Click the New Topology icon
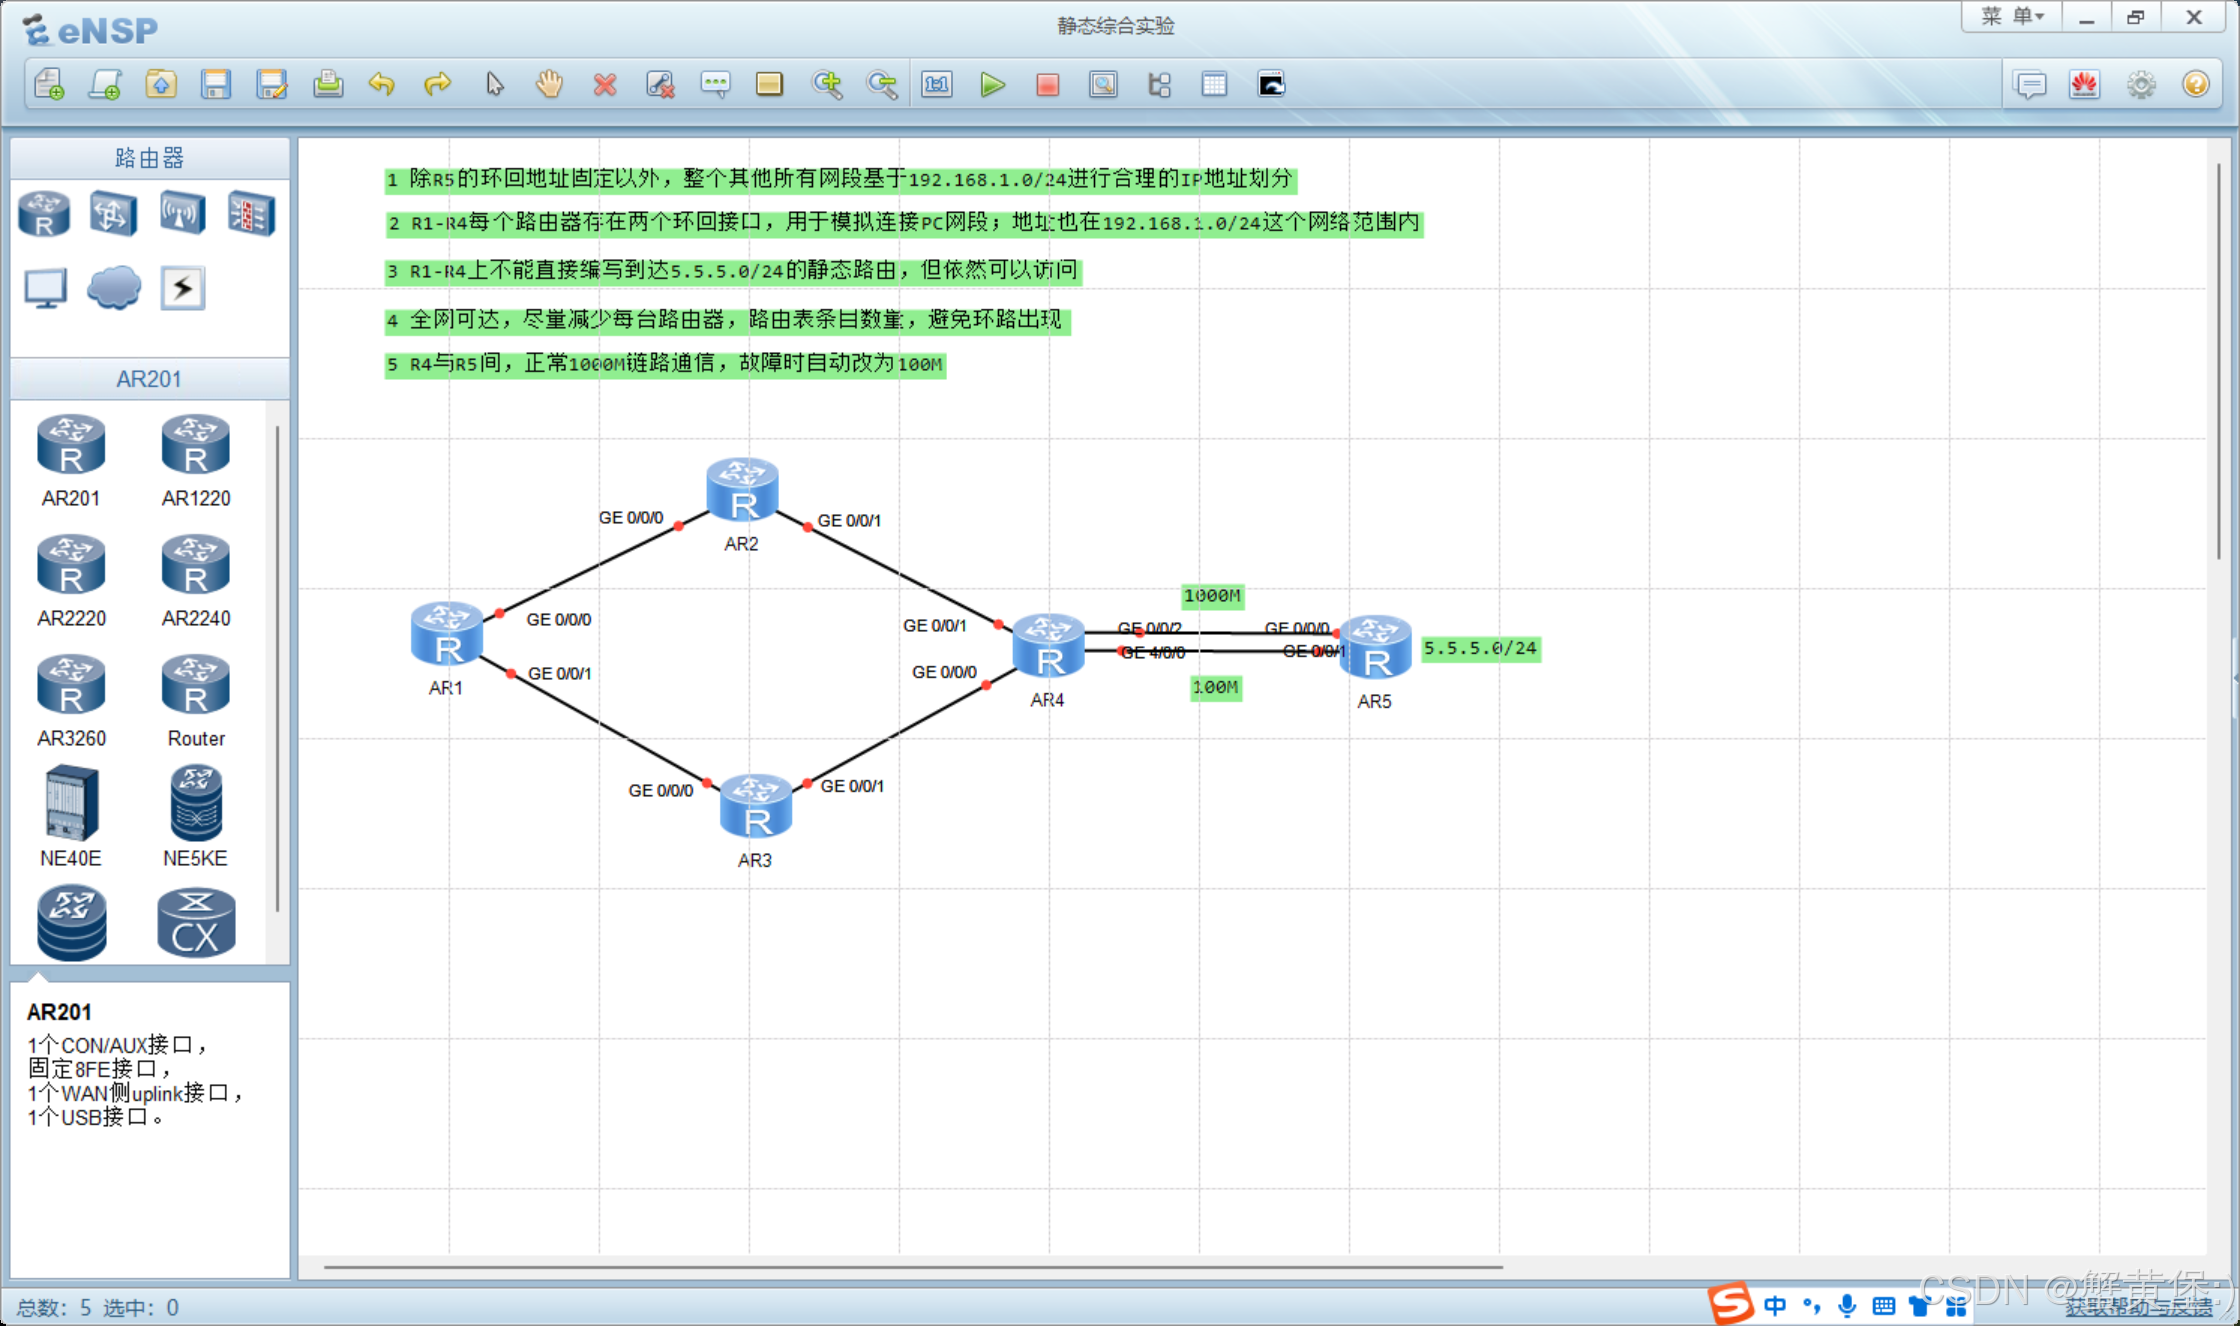The image size is (2240, 1326). 49,84
